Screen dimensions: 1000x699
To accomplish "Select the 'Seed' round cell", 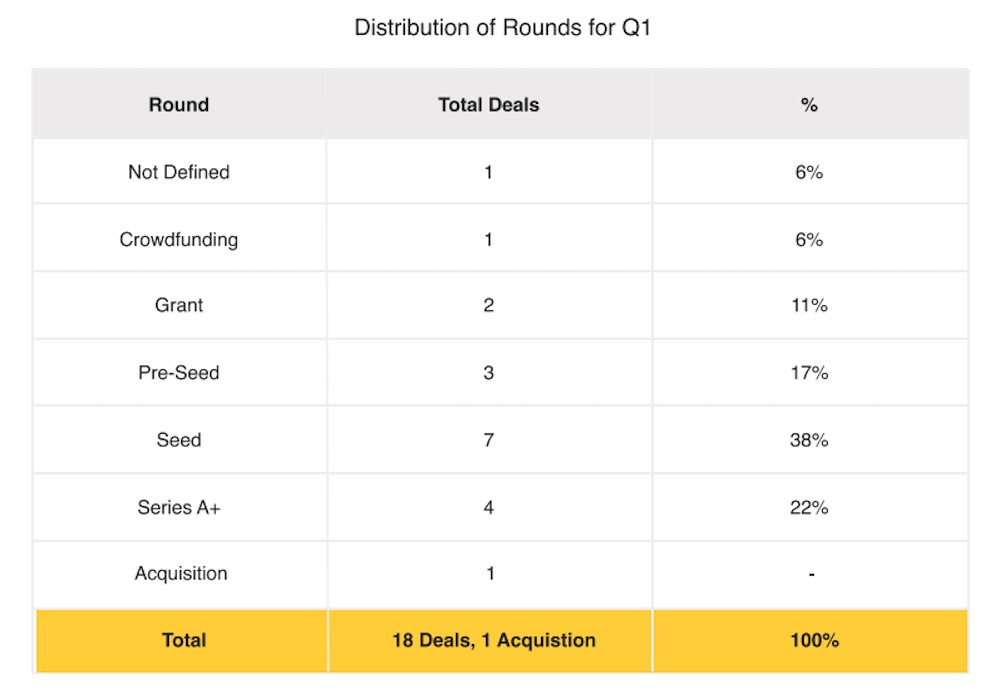I will (x=179, y=440).
